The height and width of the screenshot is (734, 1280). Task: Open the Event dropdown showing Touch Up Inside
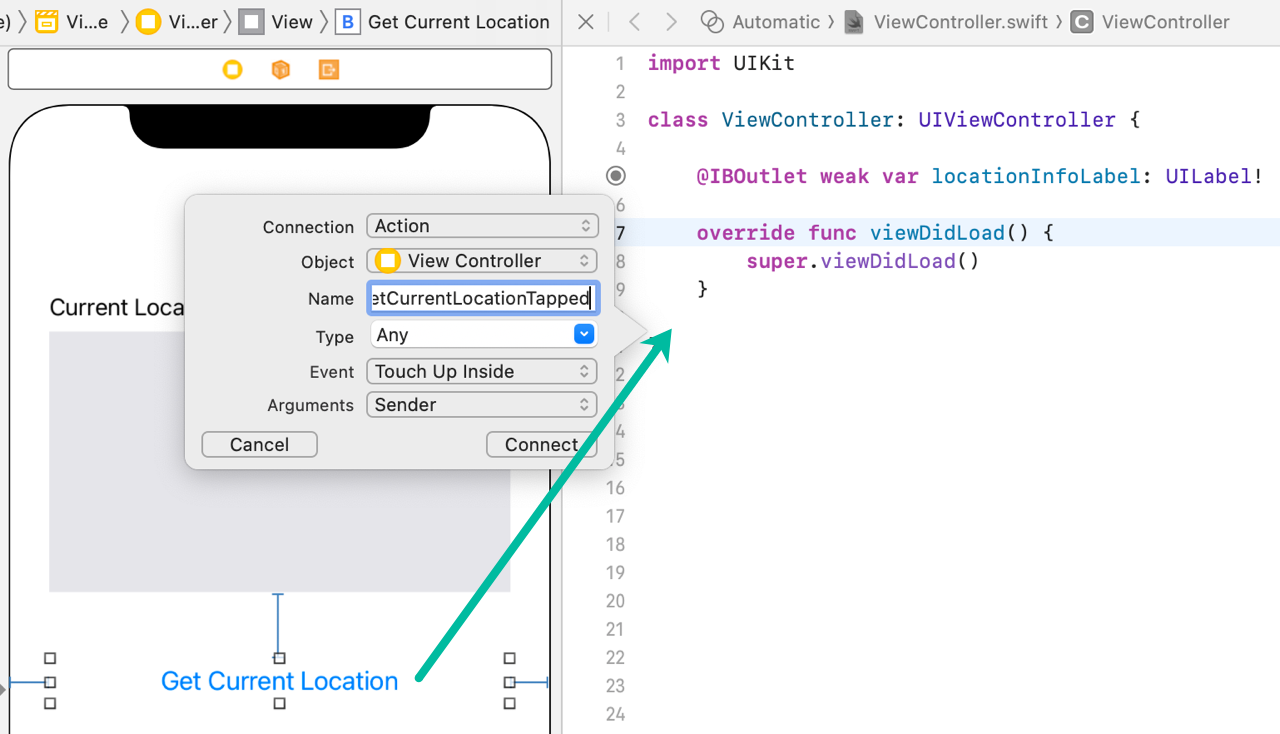[482, 372]
